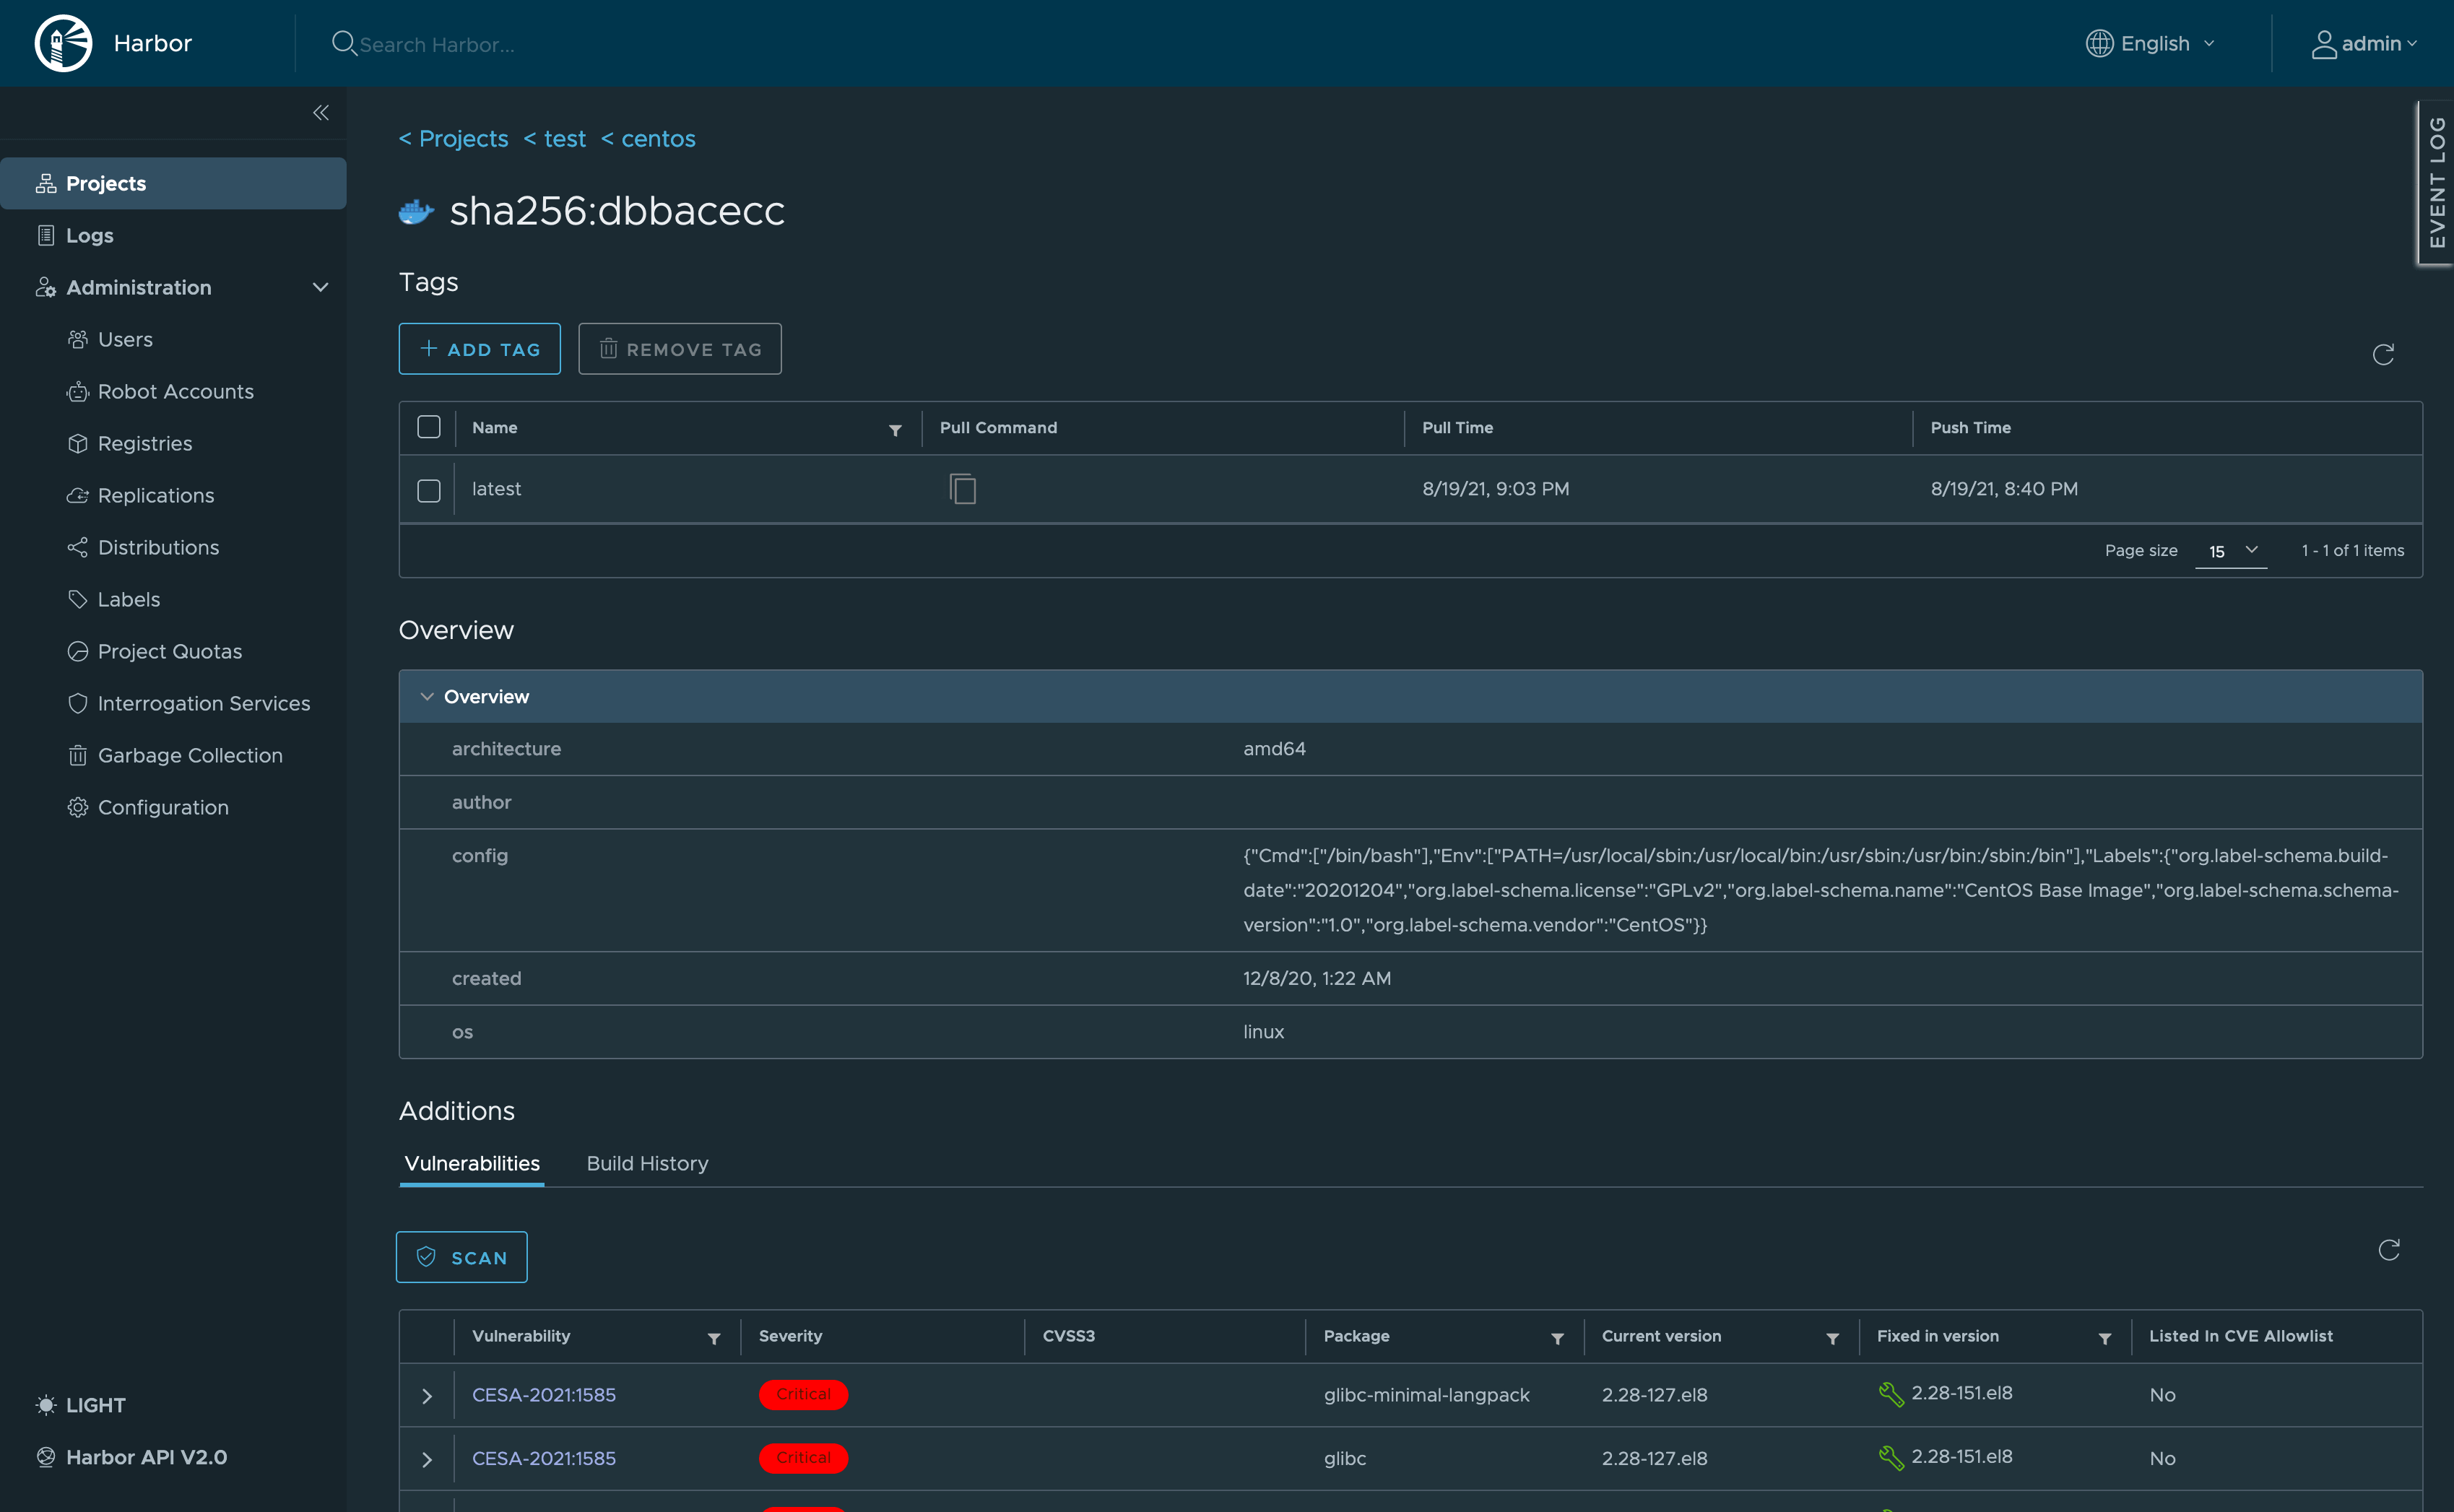Collapse the sidebar with double-chevron icon

tap(320, 113)
